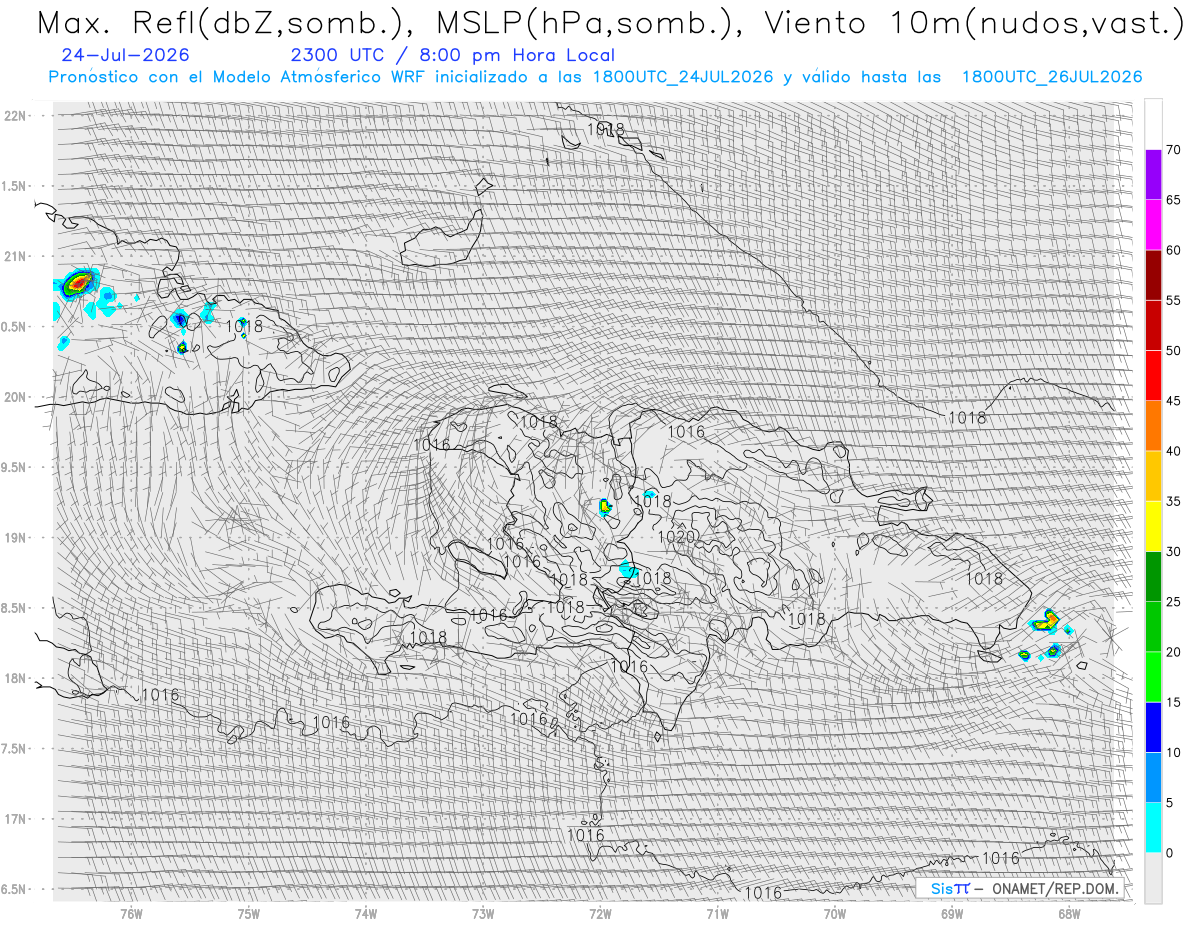Viewport: 1200px width, 927px height.
Task: Click the gray below-0 dBZ colorbar band
Action: 1153,878
